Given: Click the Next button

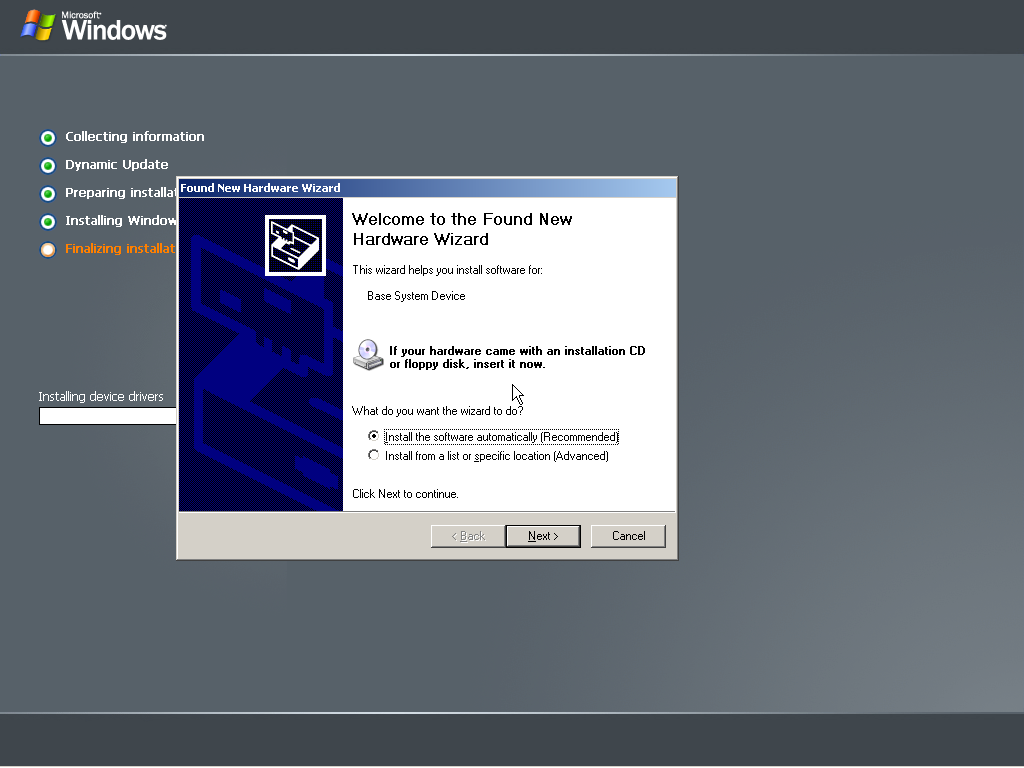Looking at the screenshot, I should coord(543,536).
